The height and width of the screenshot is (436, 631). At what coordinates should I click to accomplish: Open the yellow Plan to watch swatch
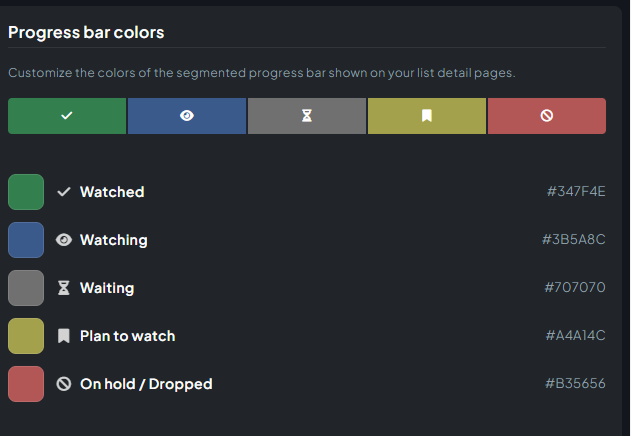click(26, 336)
